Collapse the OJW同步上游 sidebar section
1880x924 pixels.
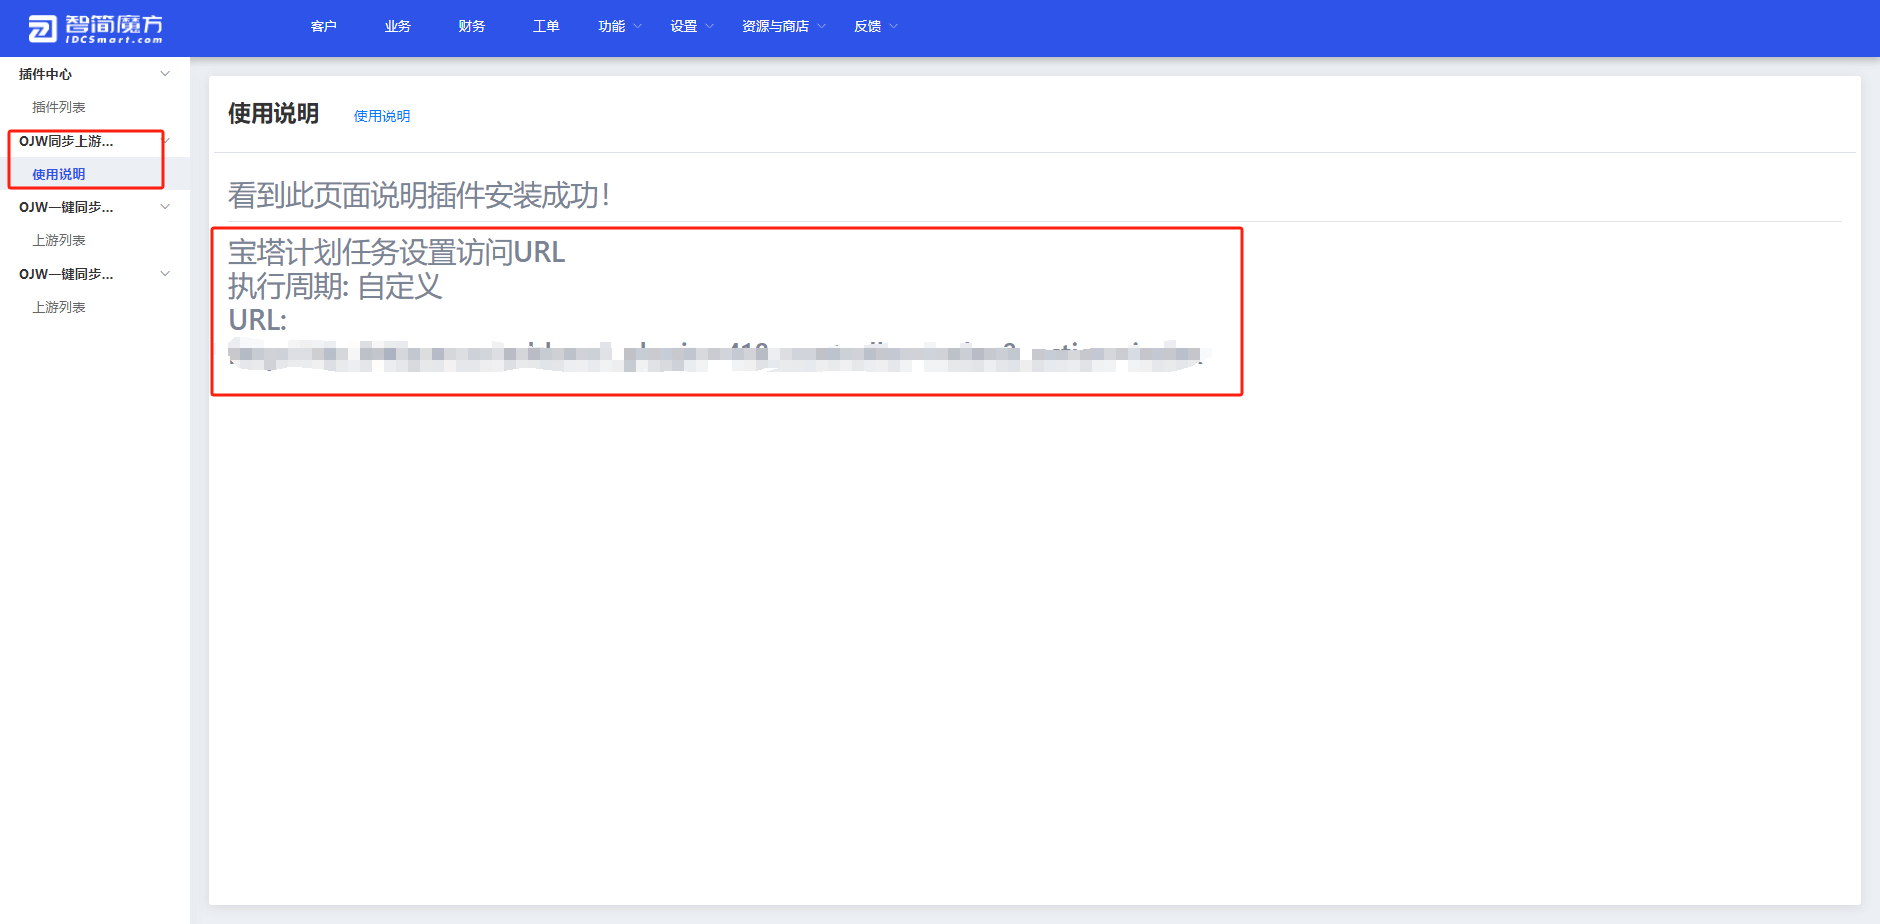(65, 141)
